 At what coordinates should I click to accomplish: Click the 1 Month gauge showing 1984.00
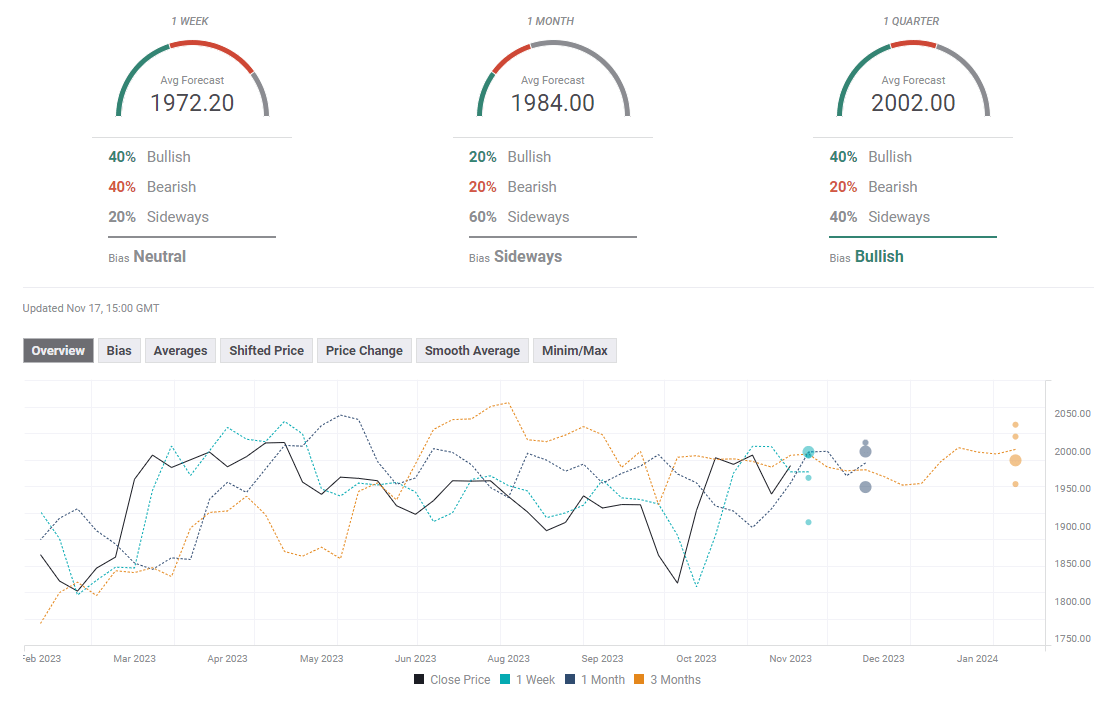552,82
